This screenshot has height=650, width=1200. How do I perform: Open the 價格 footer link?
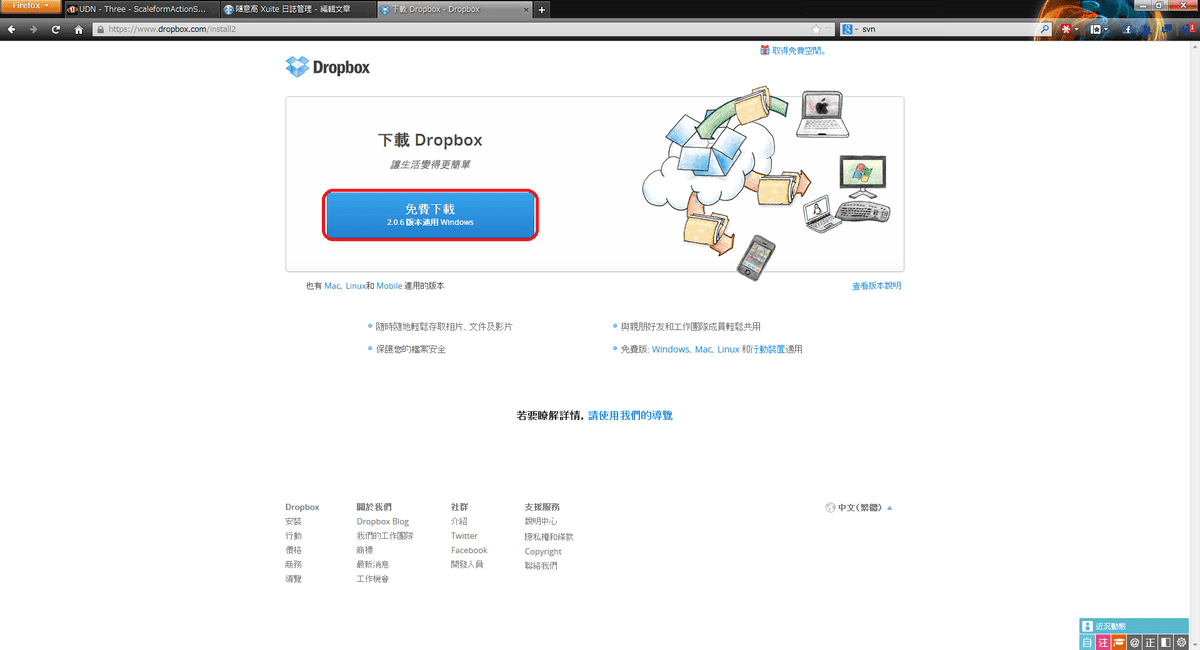(x=293, y=551)
